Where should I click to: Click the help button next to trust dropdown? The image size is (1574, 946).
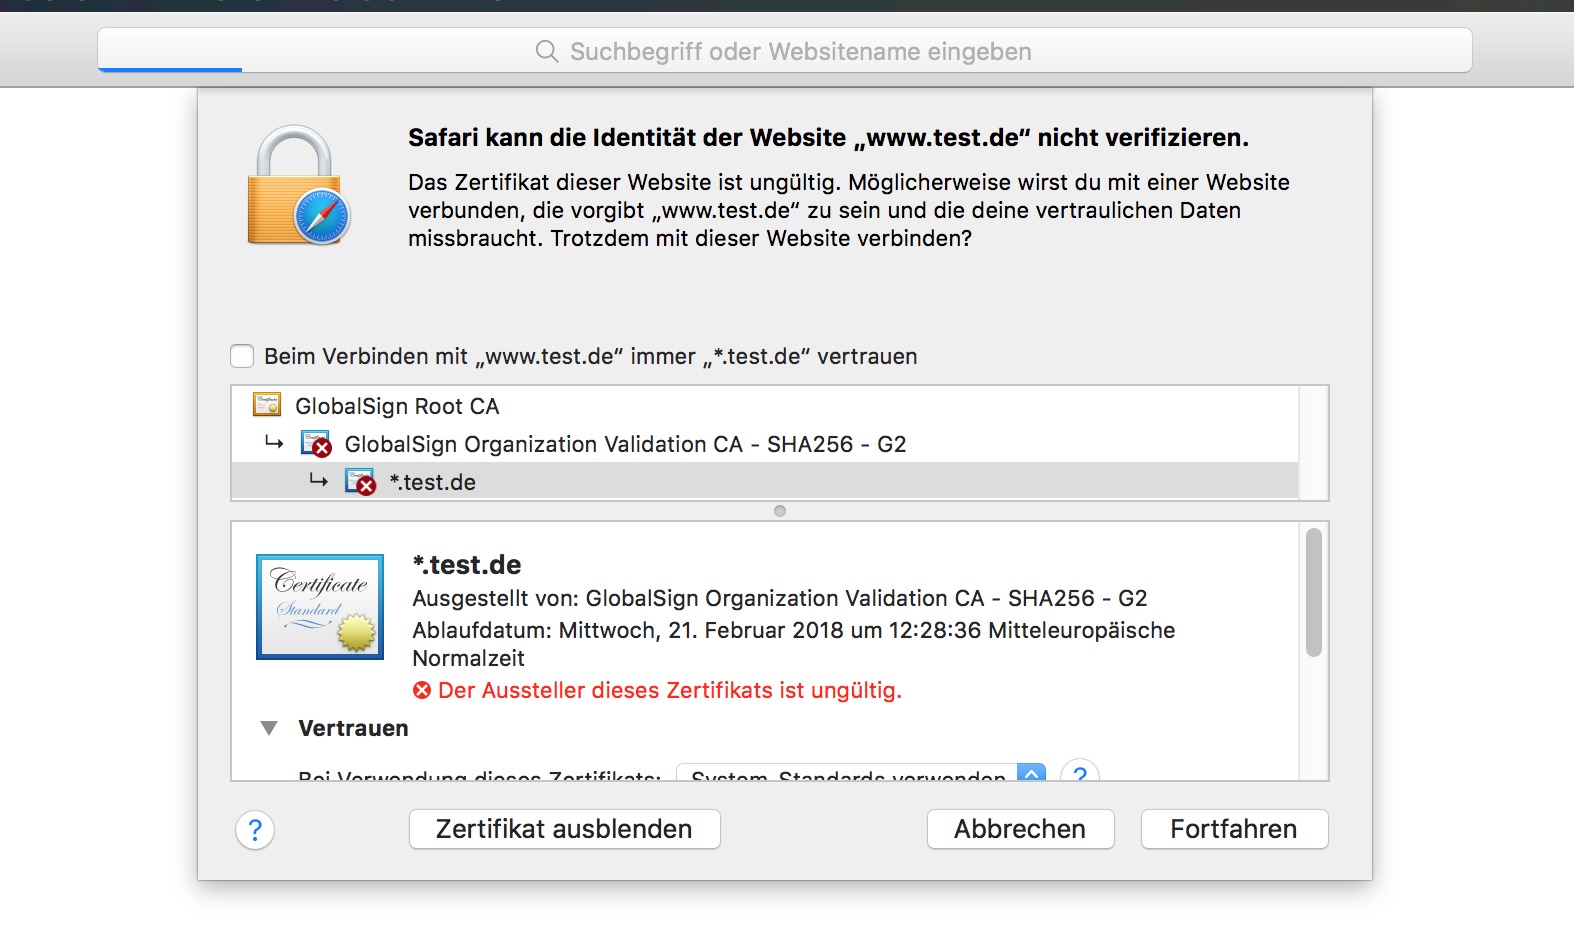[x=1080, y=772]
